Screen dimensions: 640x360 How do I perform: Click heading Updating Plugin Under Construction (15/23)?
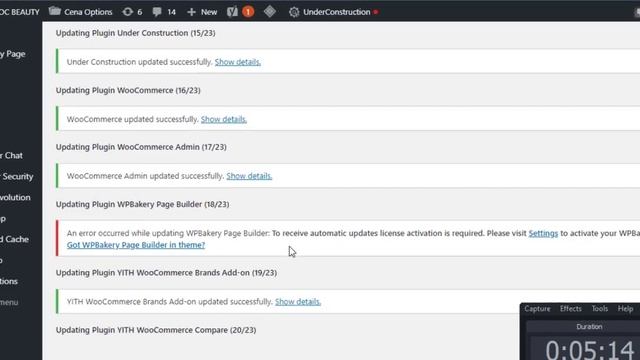[136, 33]
